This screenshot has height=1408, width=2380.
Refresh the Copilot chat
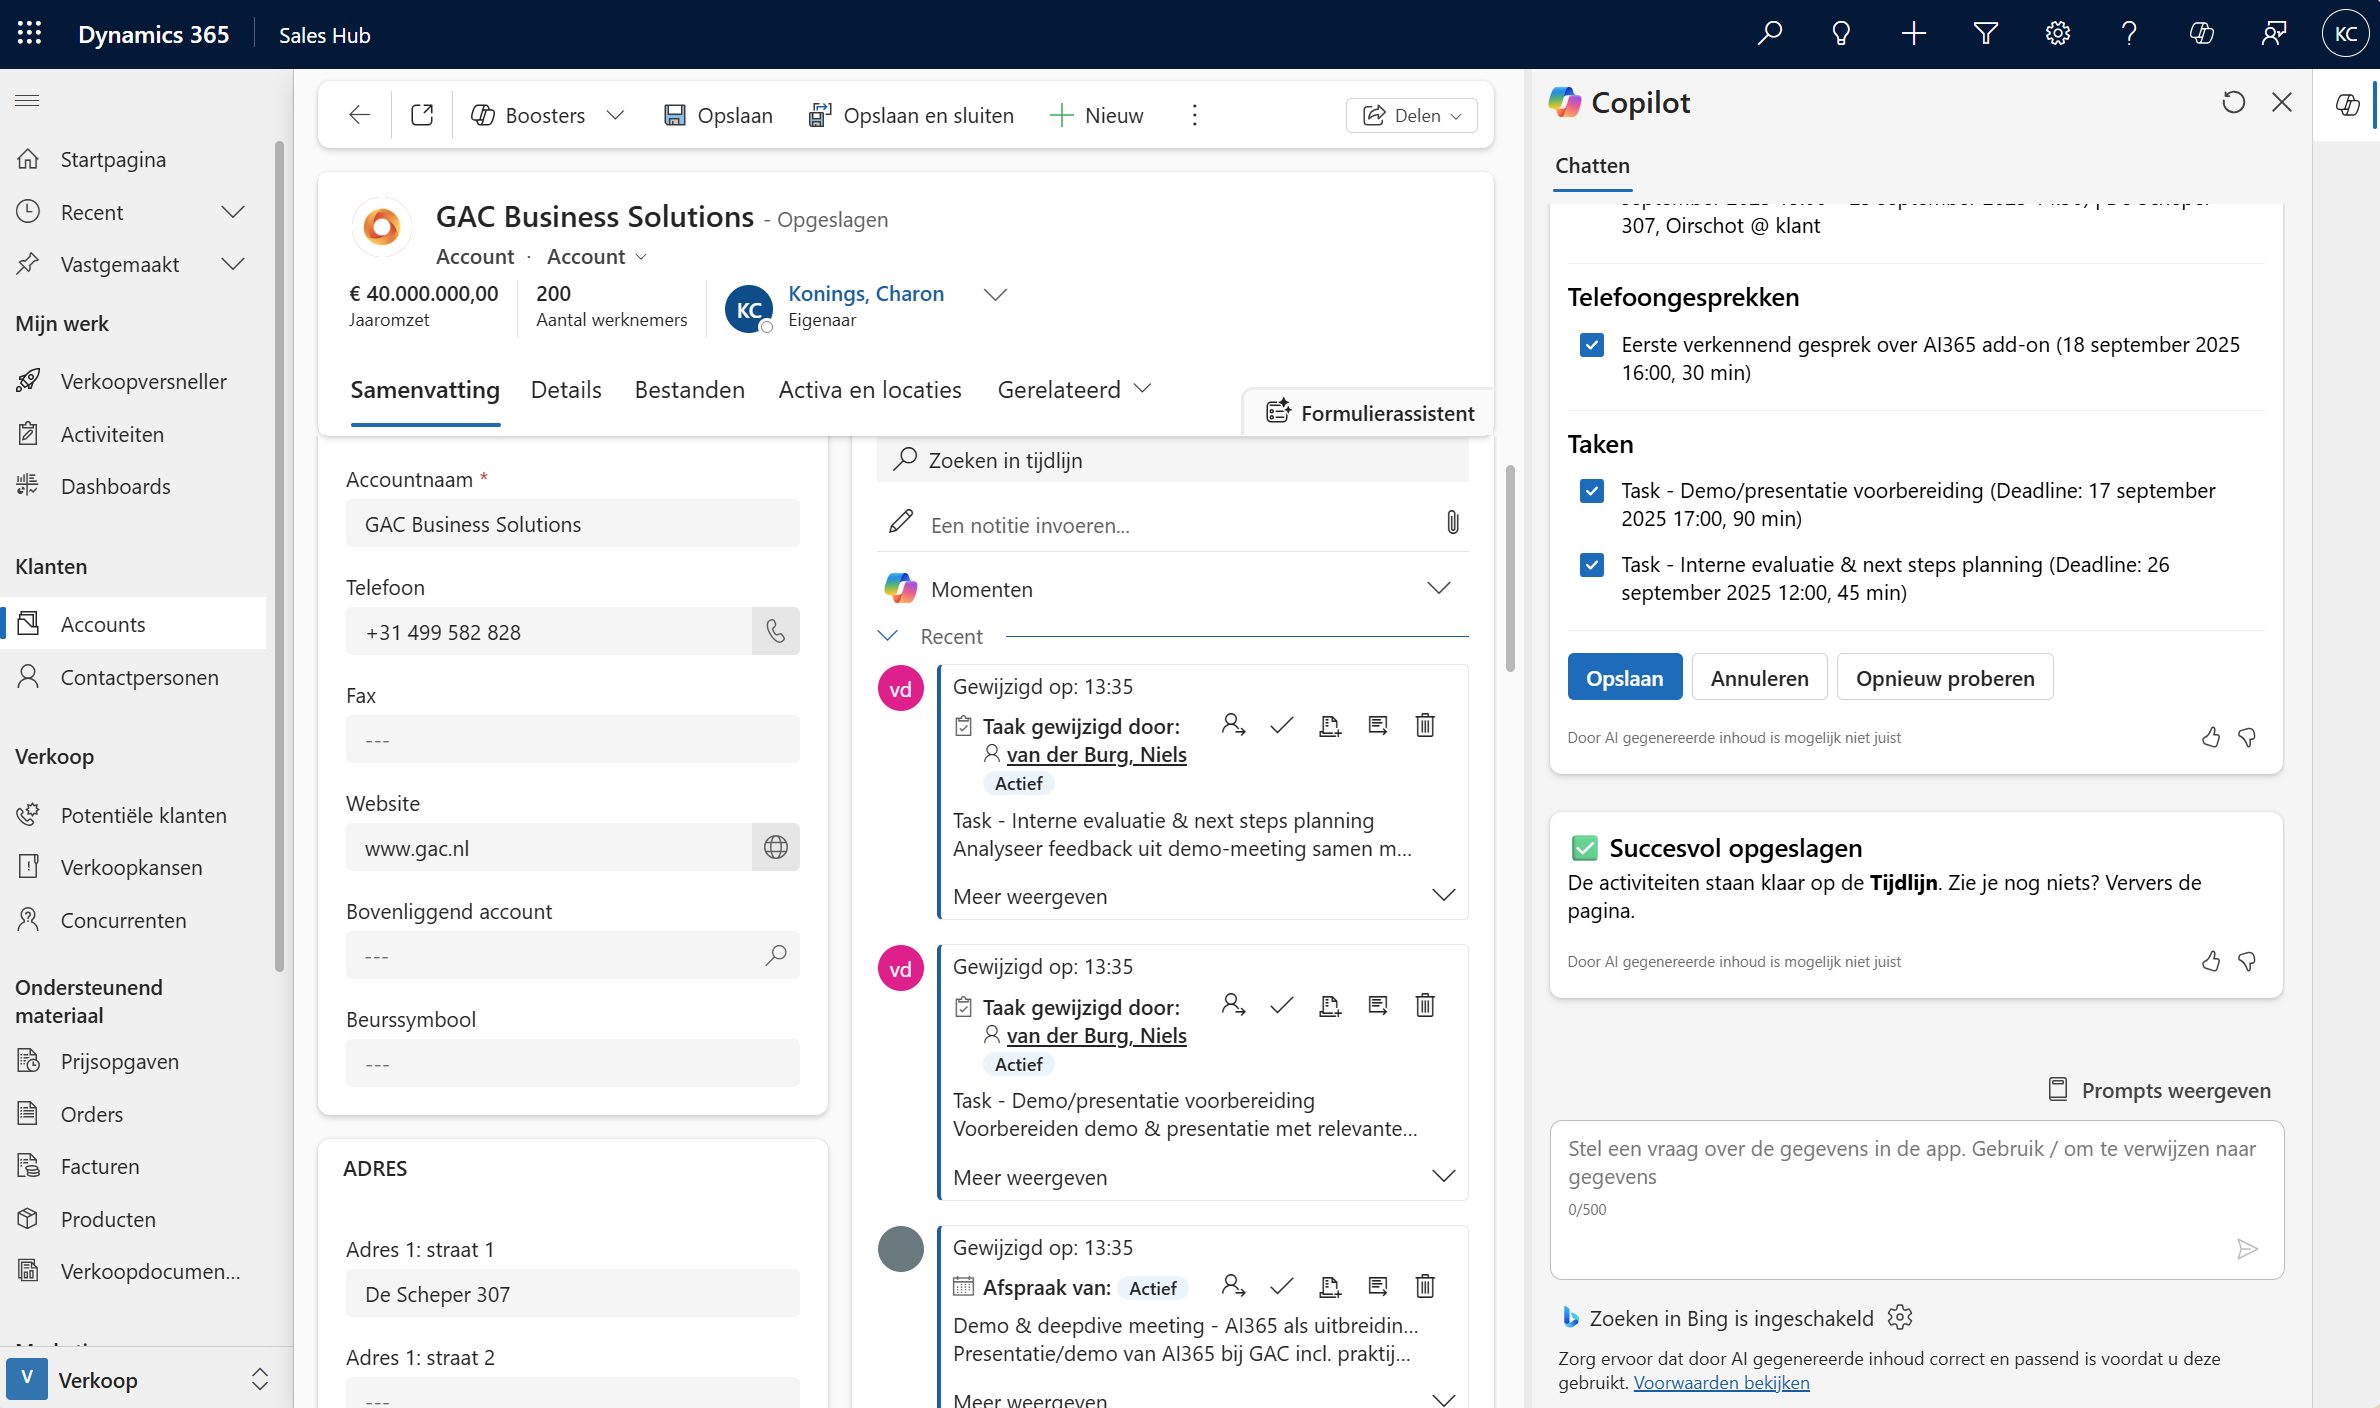click(x=2233, y=102)
